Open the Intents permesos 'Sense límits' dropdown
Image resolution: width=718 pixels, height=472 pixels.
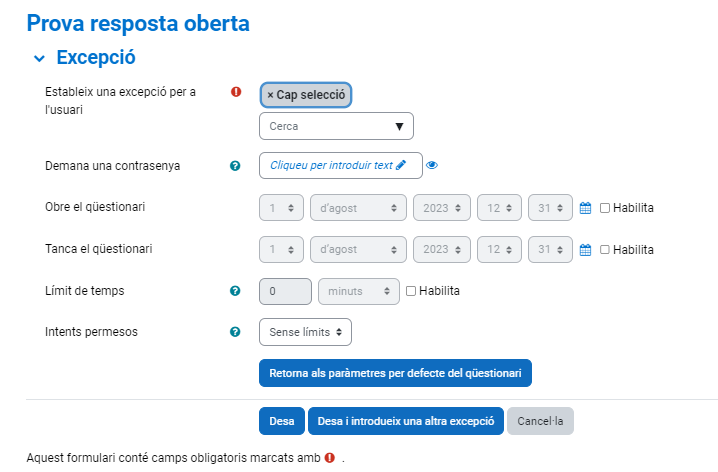tap(305, 331)
